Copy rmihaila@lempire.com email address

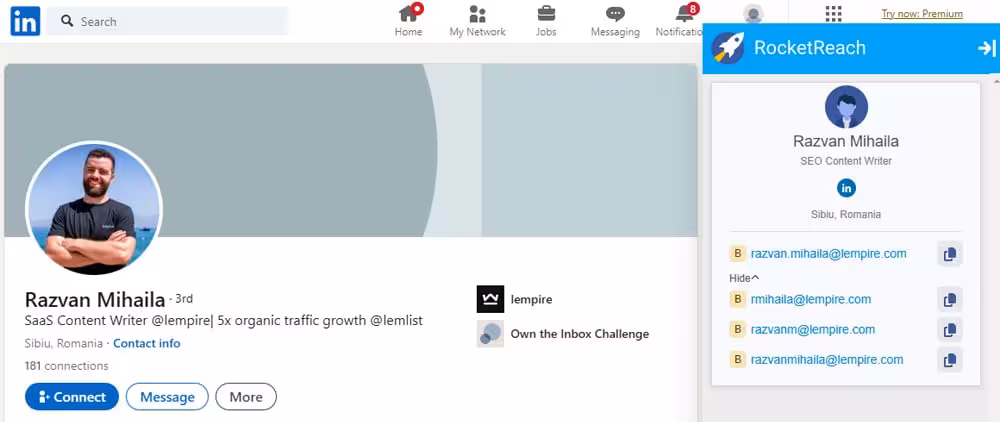pos(950,299)
